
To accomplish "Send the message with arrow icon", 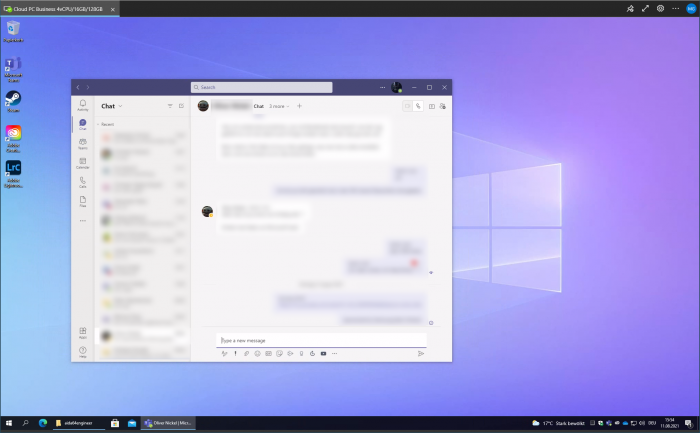I will [421, 354].
